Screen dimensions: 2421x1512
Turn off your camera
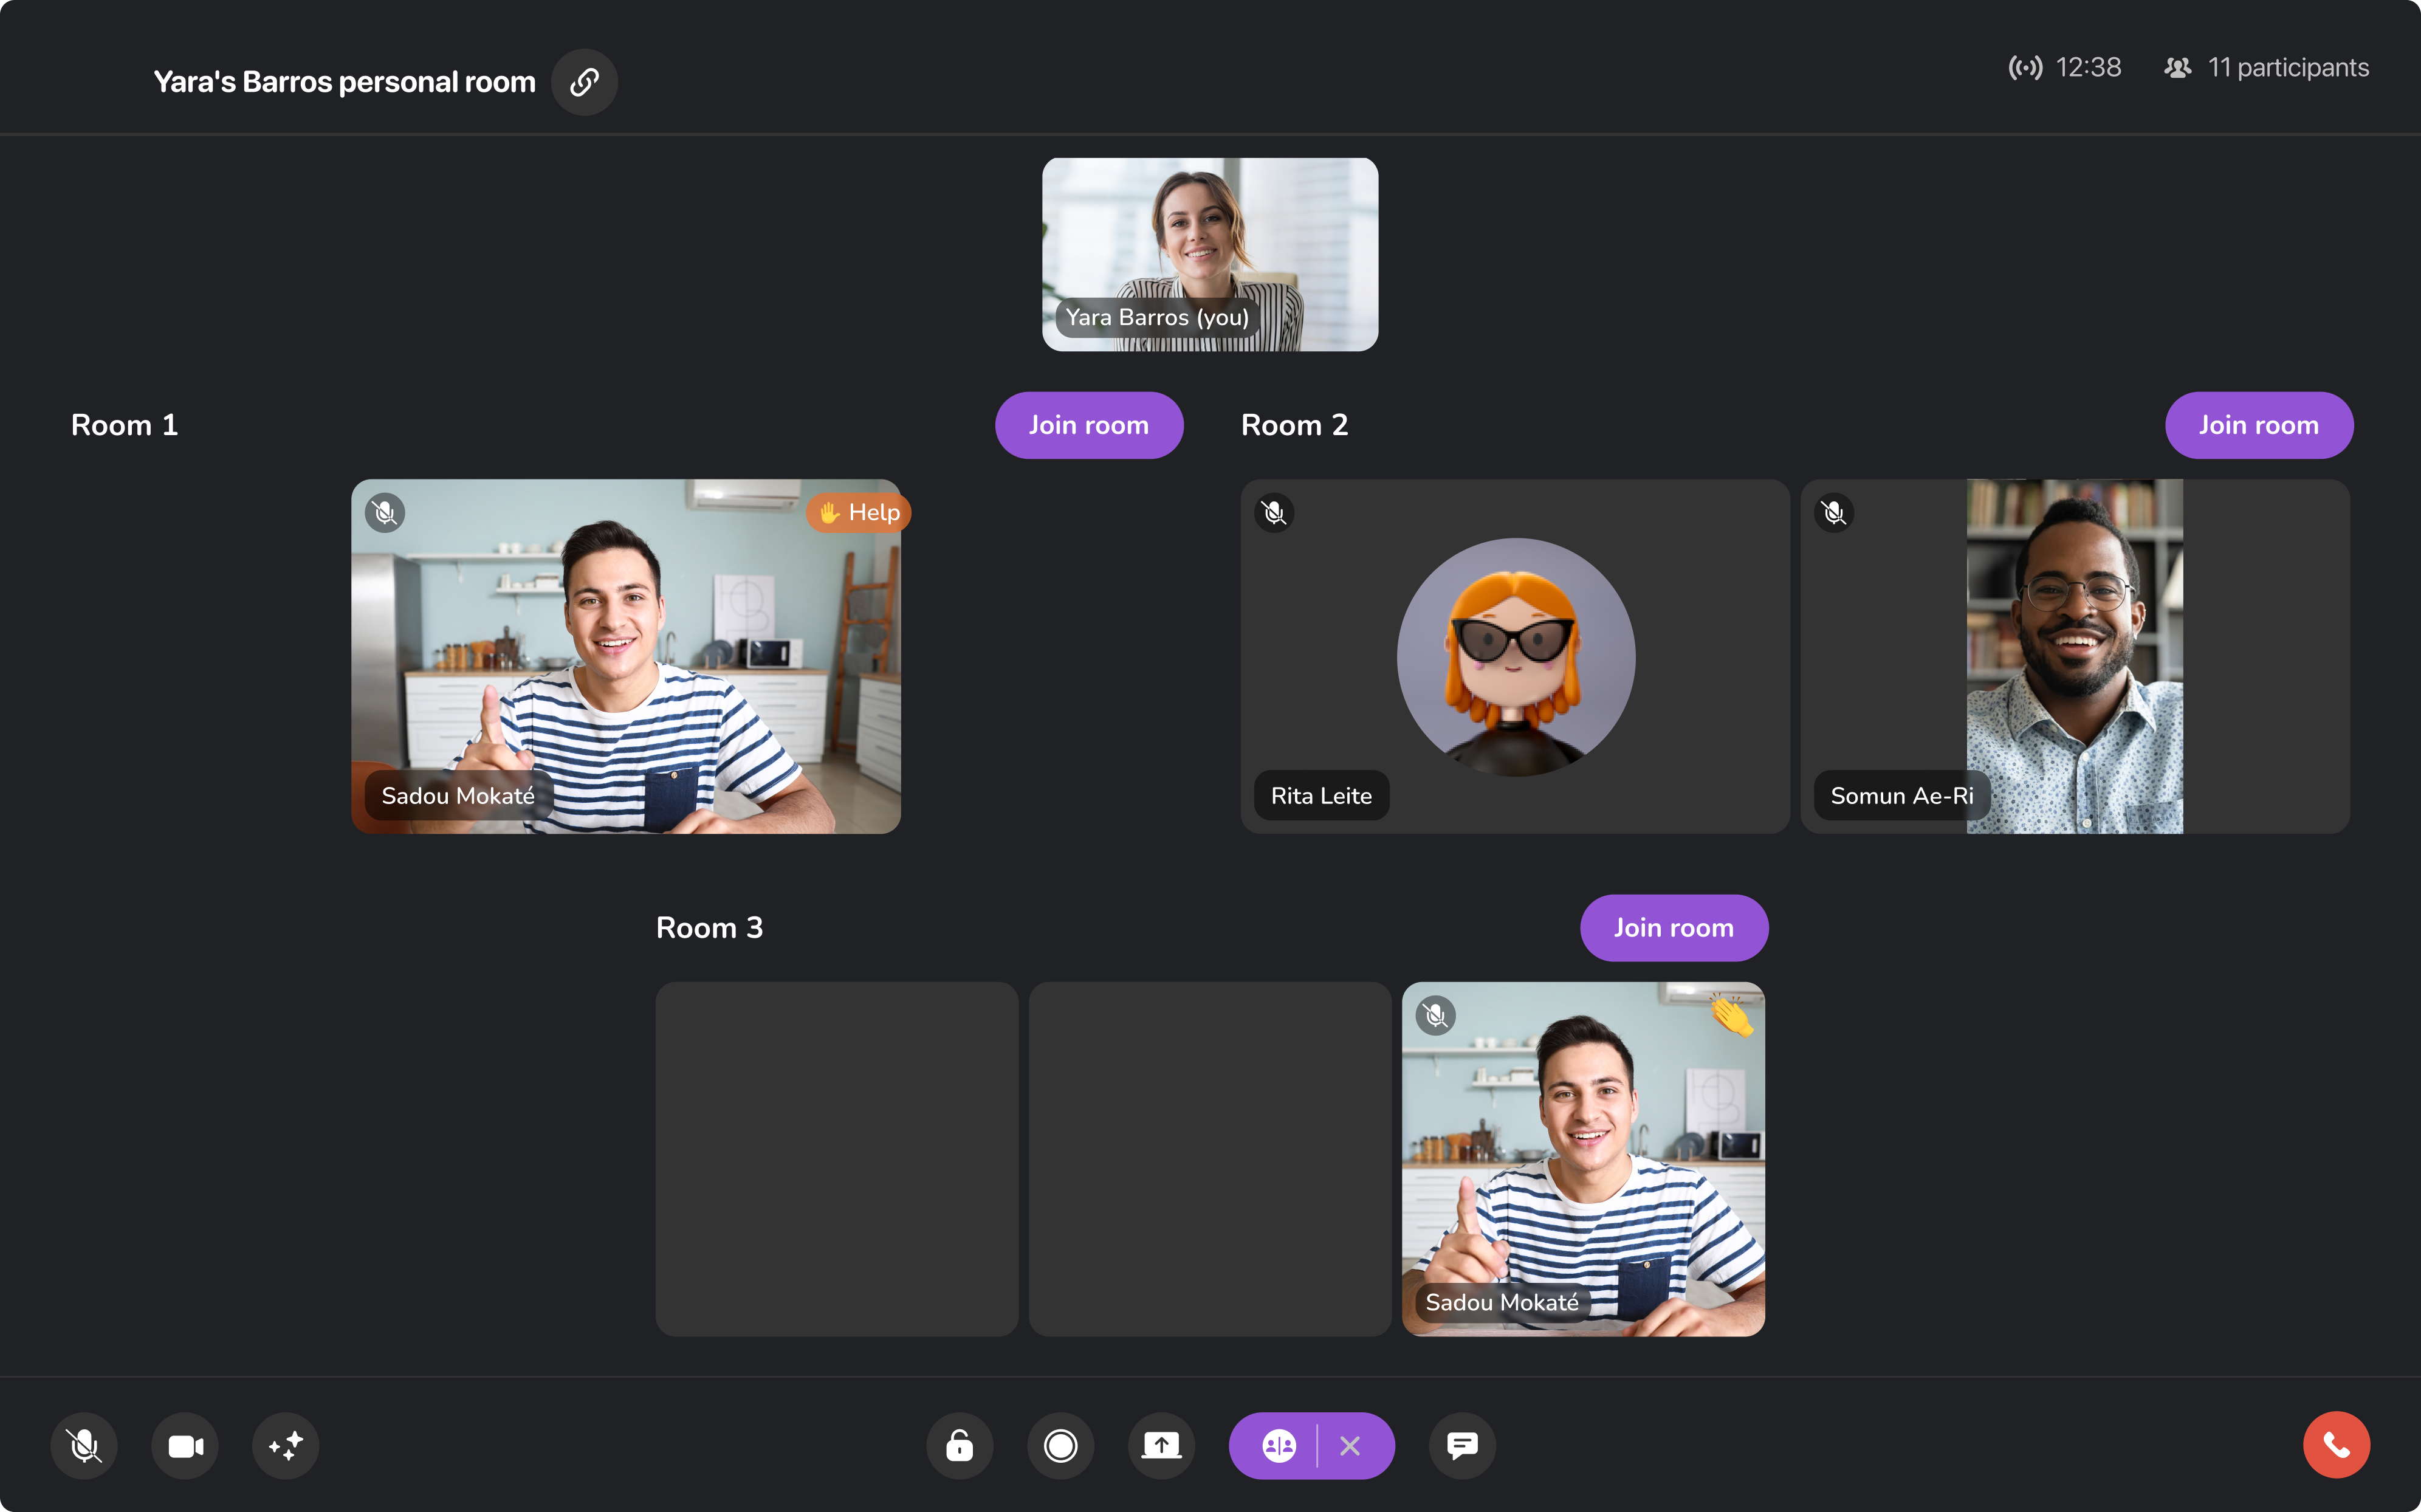[x=184, y=1445]
